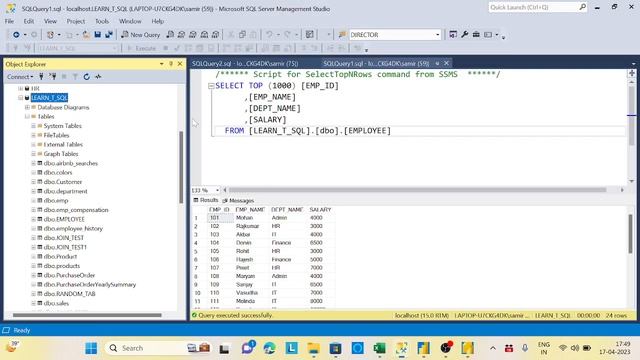
Task: Click the results grid vertical scrollbar
Action: pos(631,234)
